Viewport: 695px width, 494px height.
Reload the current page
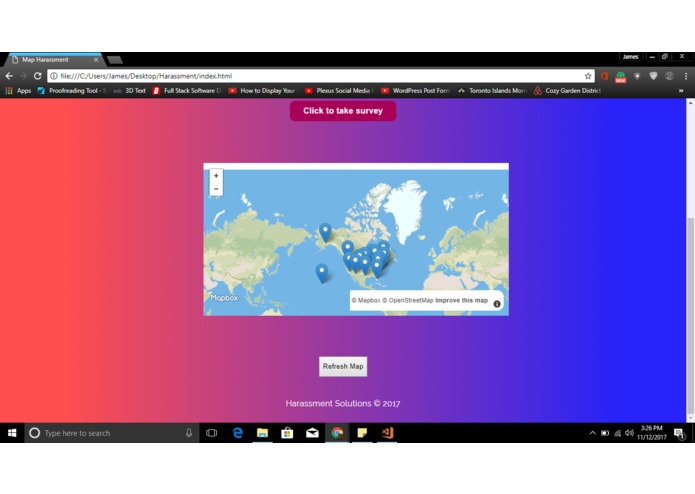(x=37, y=76)
